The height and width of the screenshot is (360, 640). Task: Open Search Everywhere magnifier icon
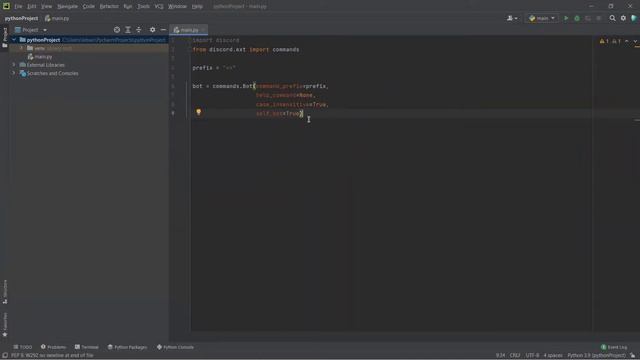tap(612, 18)
